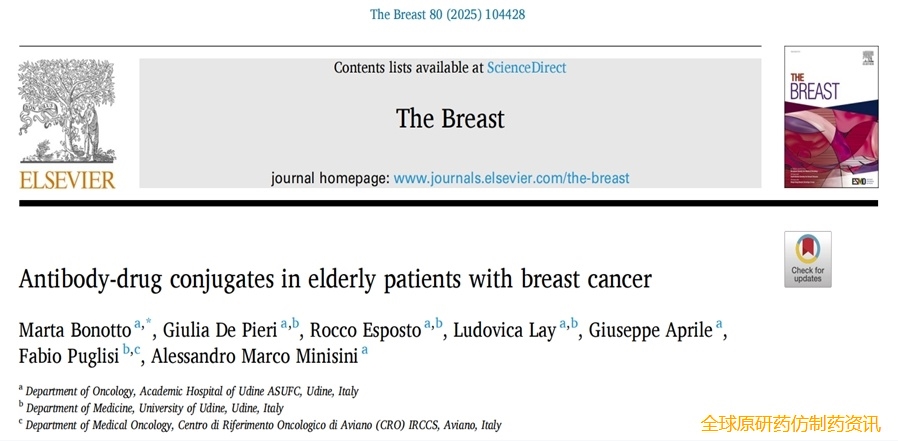Click the ELSEVIER wordmark text
898x441 pixels.
click(x=67, y=180)
